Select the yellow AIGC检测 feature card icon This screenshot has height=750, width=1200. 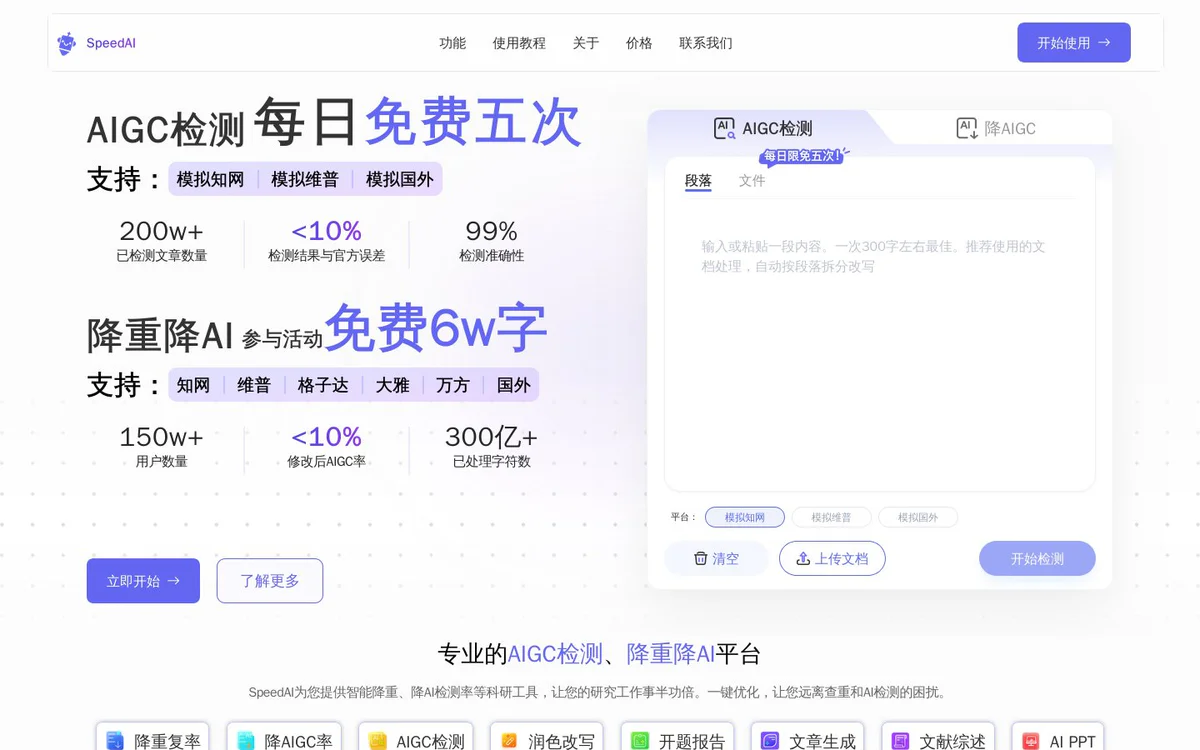tap(377, 741)
